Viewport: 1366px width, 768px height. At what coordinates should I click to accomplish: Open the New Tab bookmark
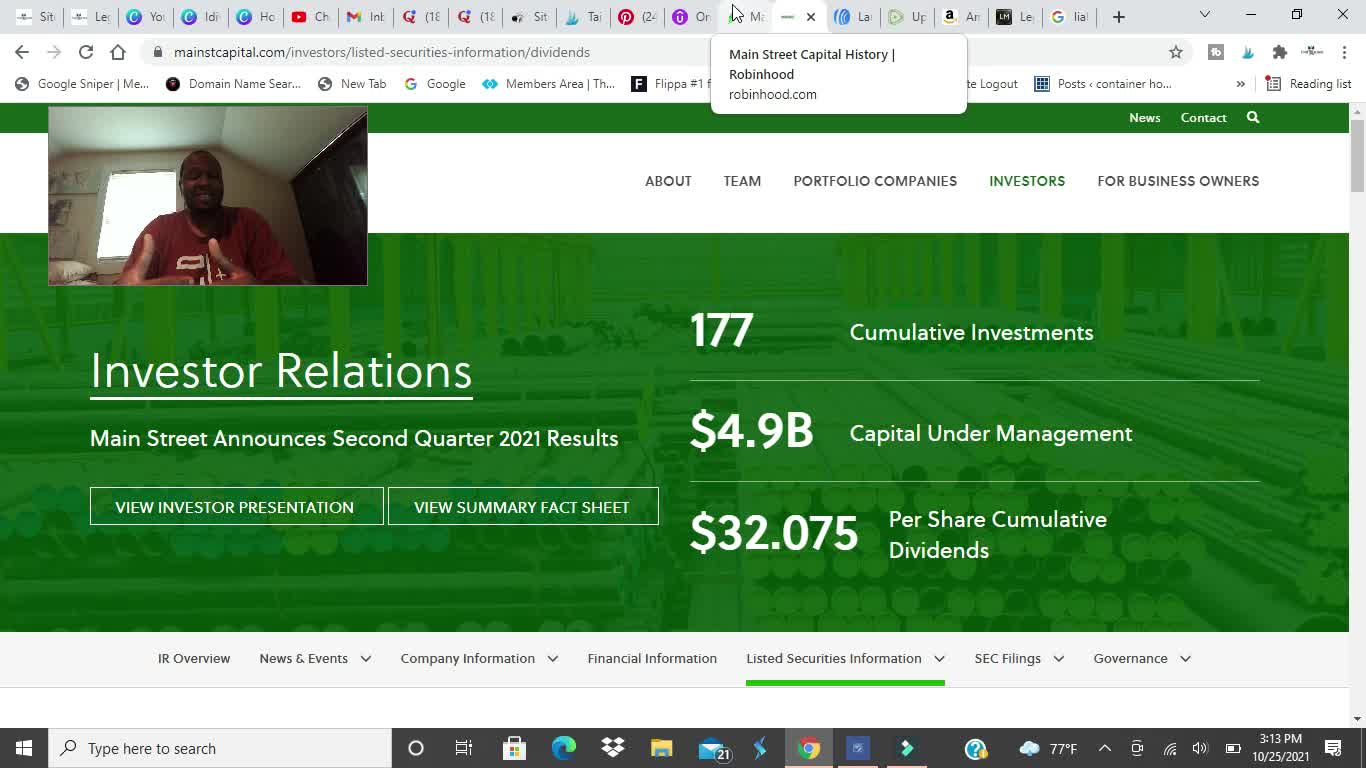point(352,84)
